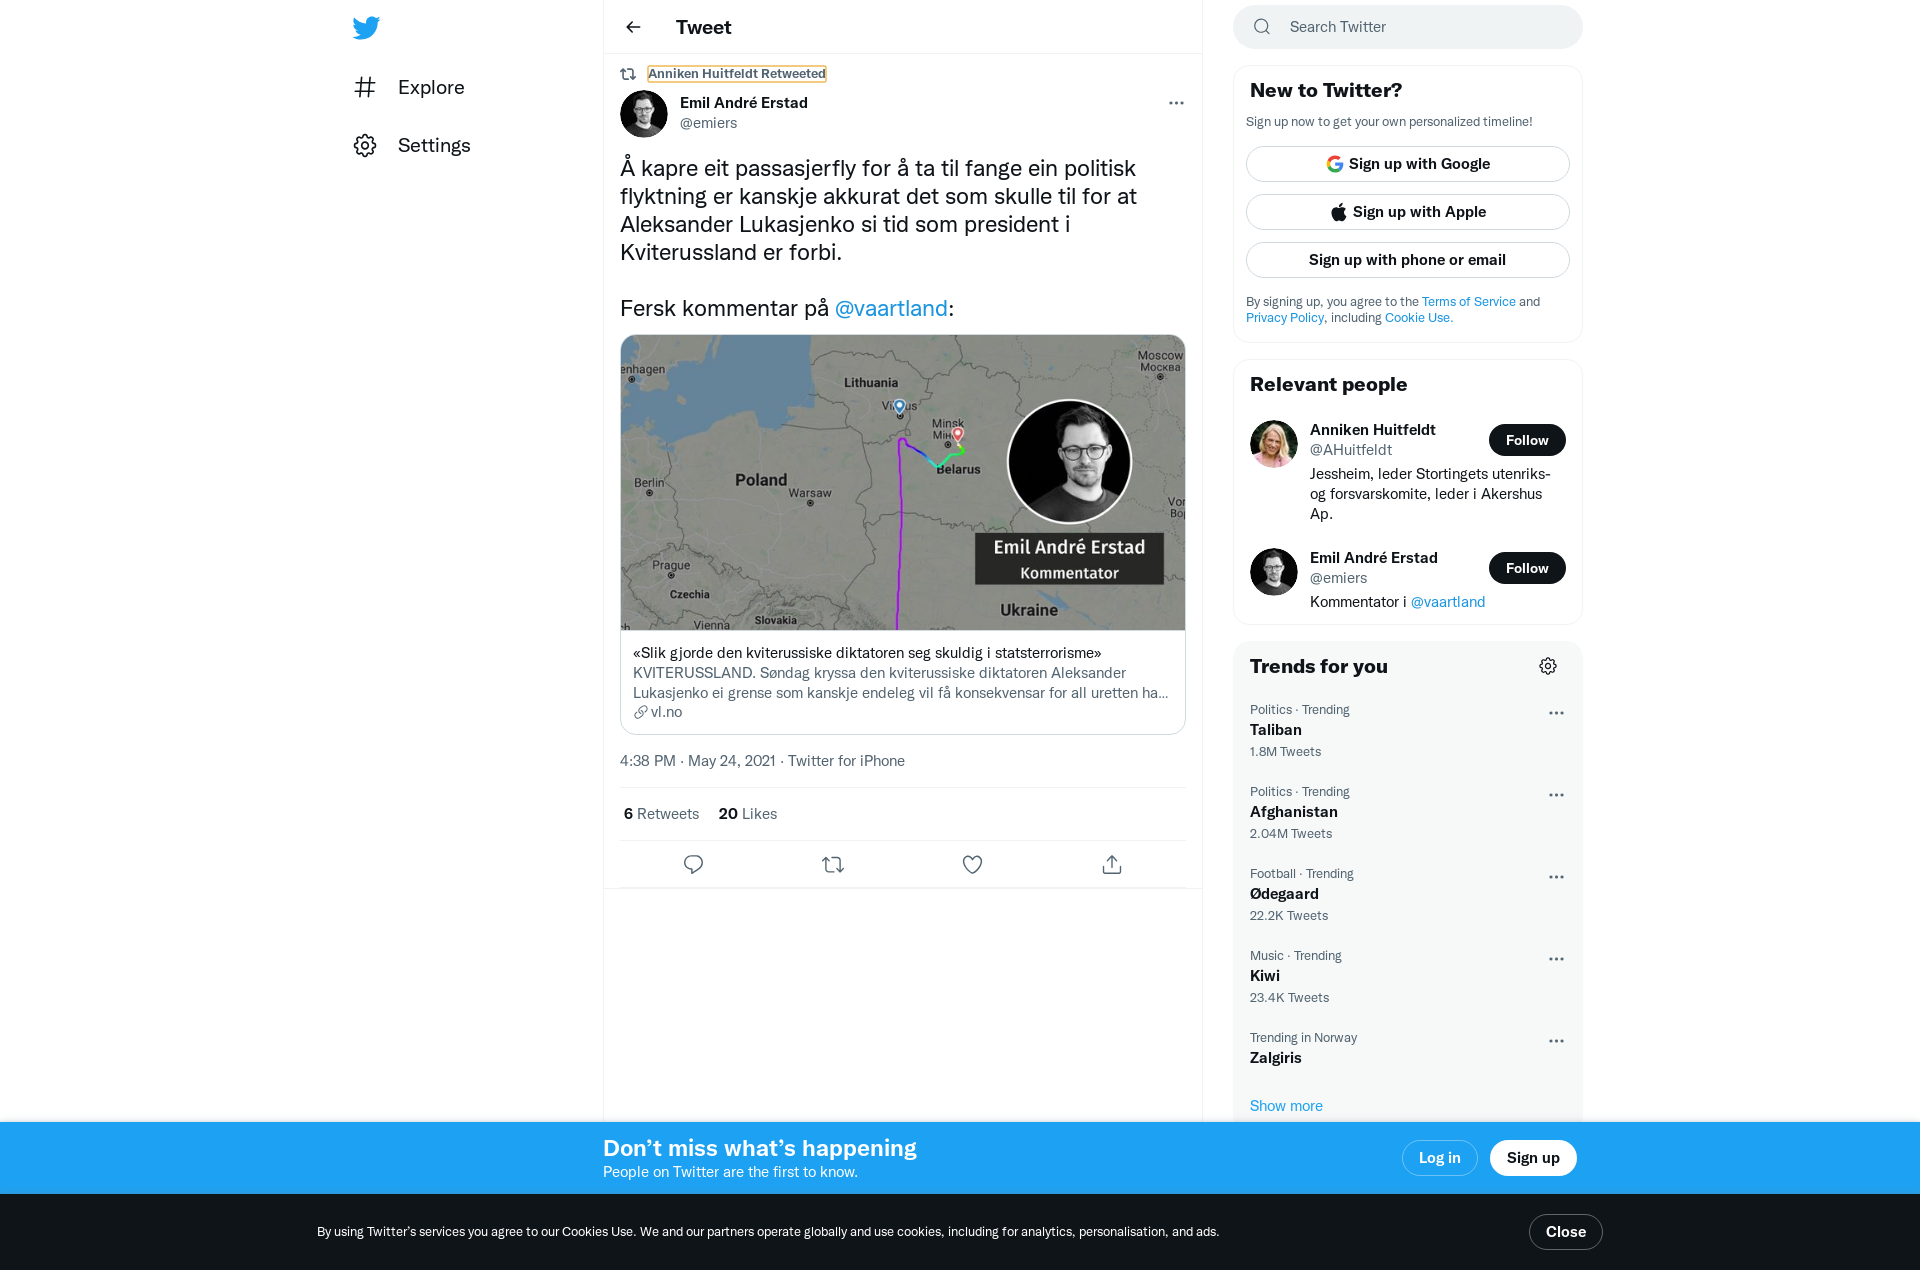The image size is (1920, 1270).
Task: Open more options for the Ødegaard trend
Action: tap(1556, 877)
